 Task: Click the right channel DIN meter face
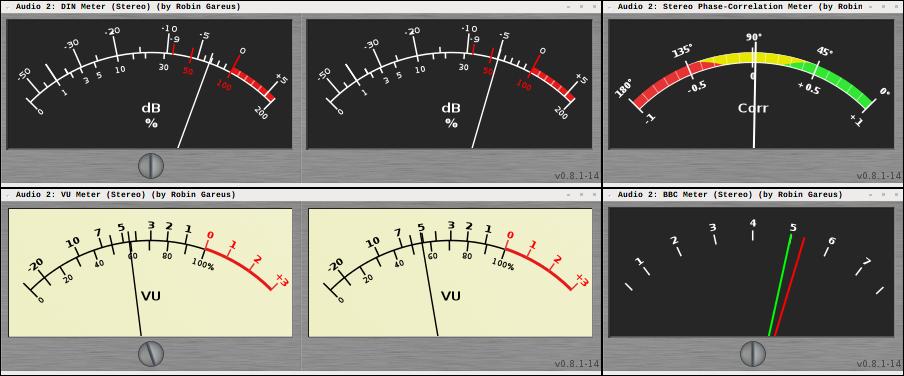tap(449, 84)
